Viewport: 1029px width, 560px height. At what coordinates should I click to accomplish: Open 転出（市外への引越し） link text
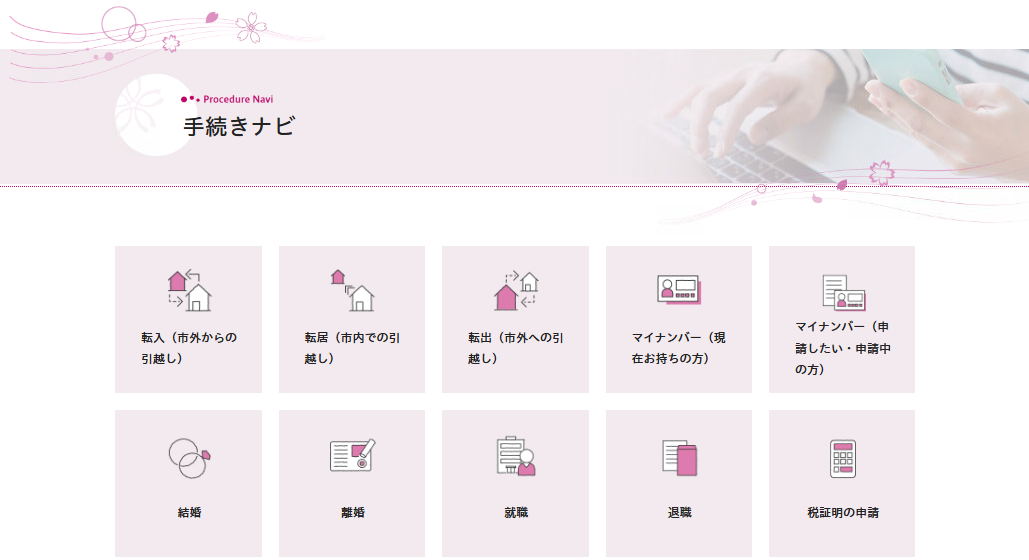pos(516,348)
